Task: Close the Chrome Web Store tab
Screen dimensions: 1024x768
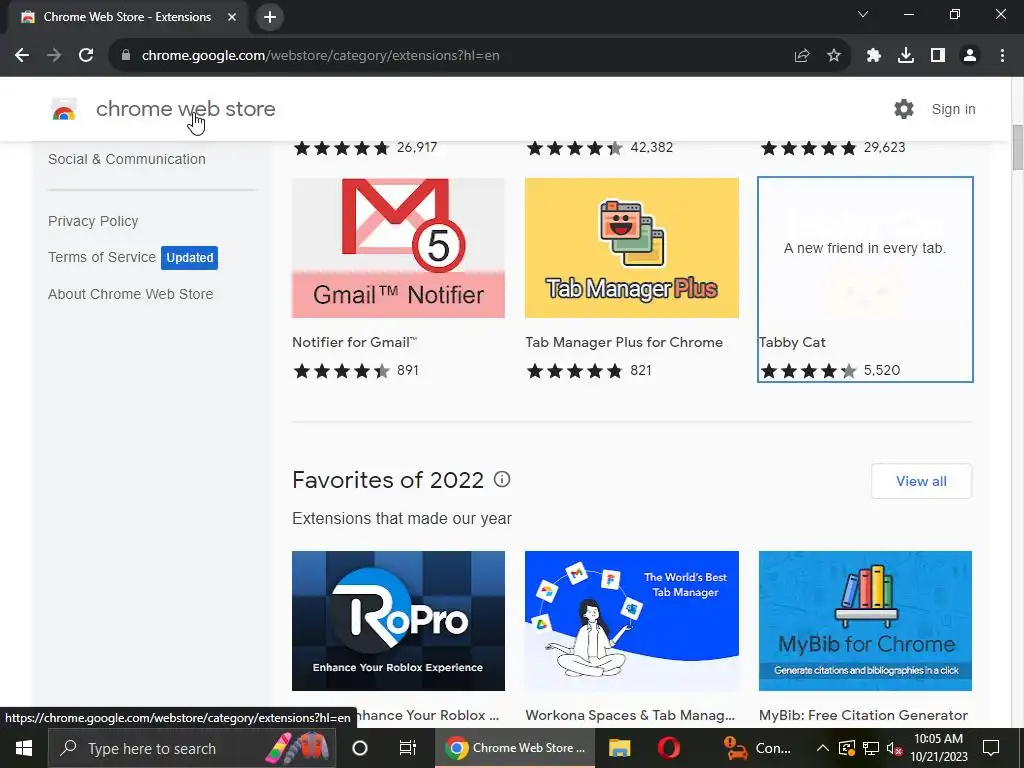Action: tap(232, 17)
